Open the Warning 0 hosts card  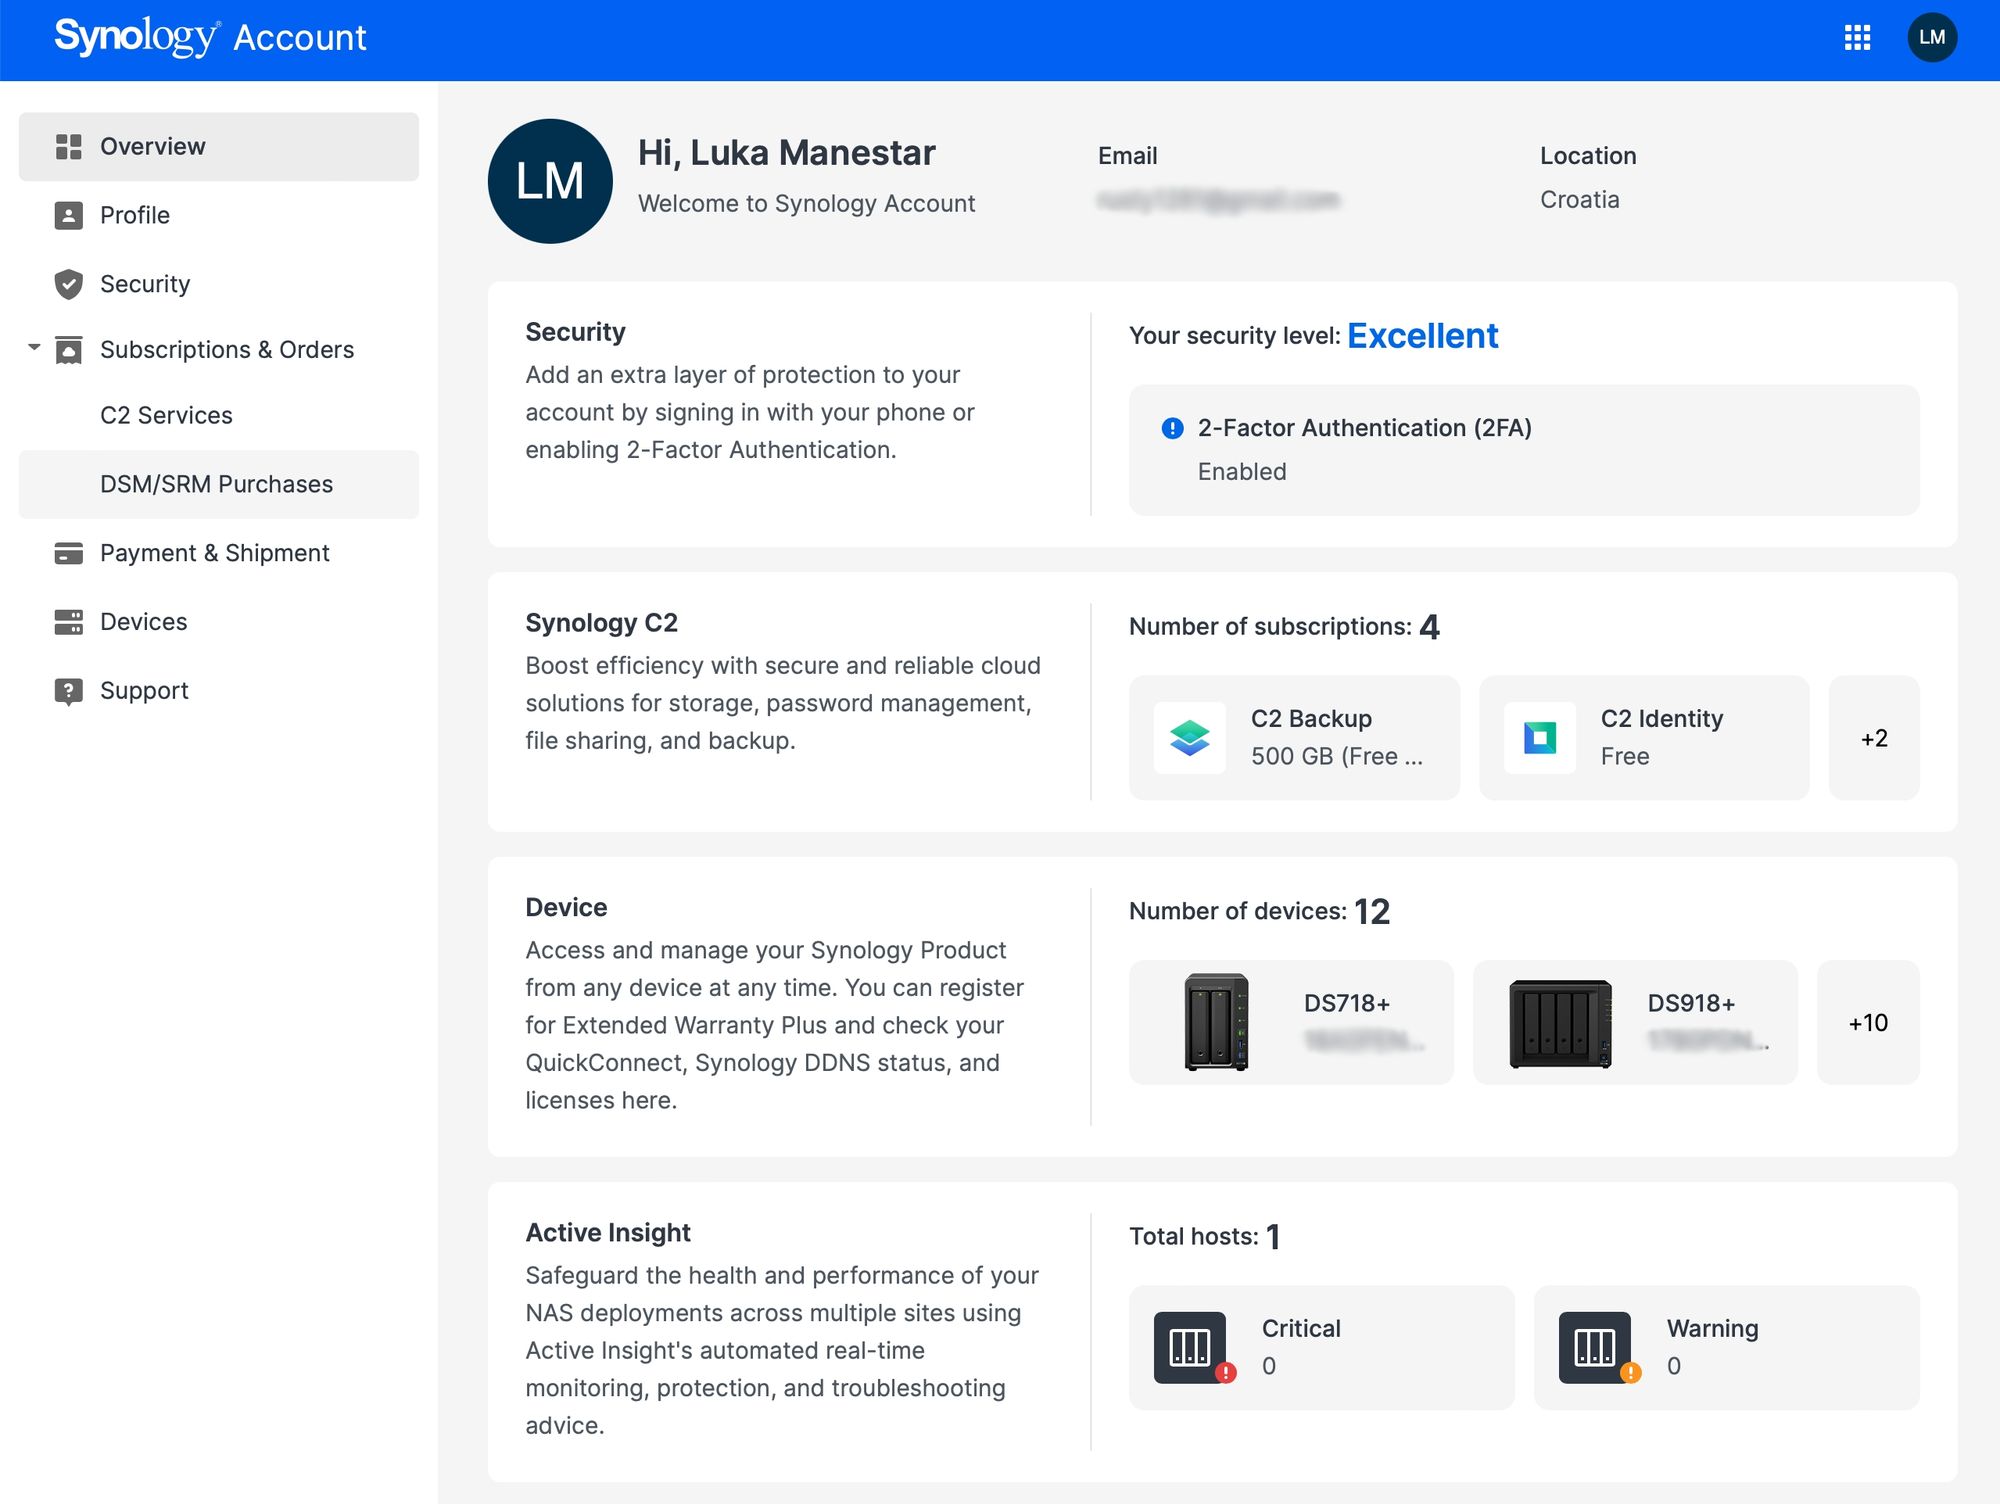(1727, 1348)
